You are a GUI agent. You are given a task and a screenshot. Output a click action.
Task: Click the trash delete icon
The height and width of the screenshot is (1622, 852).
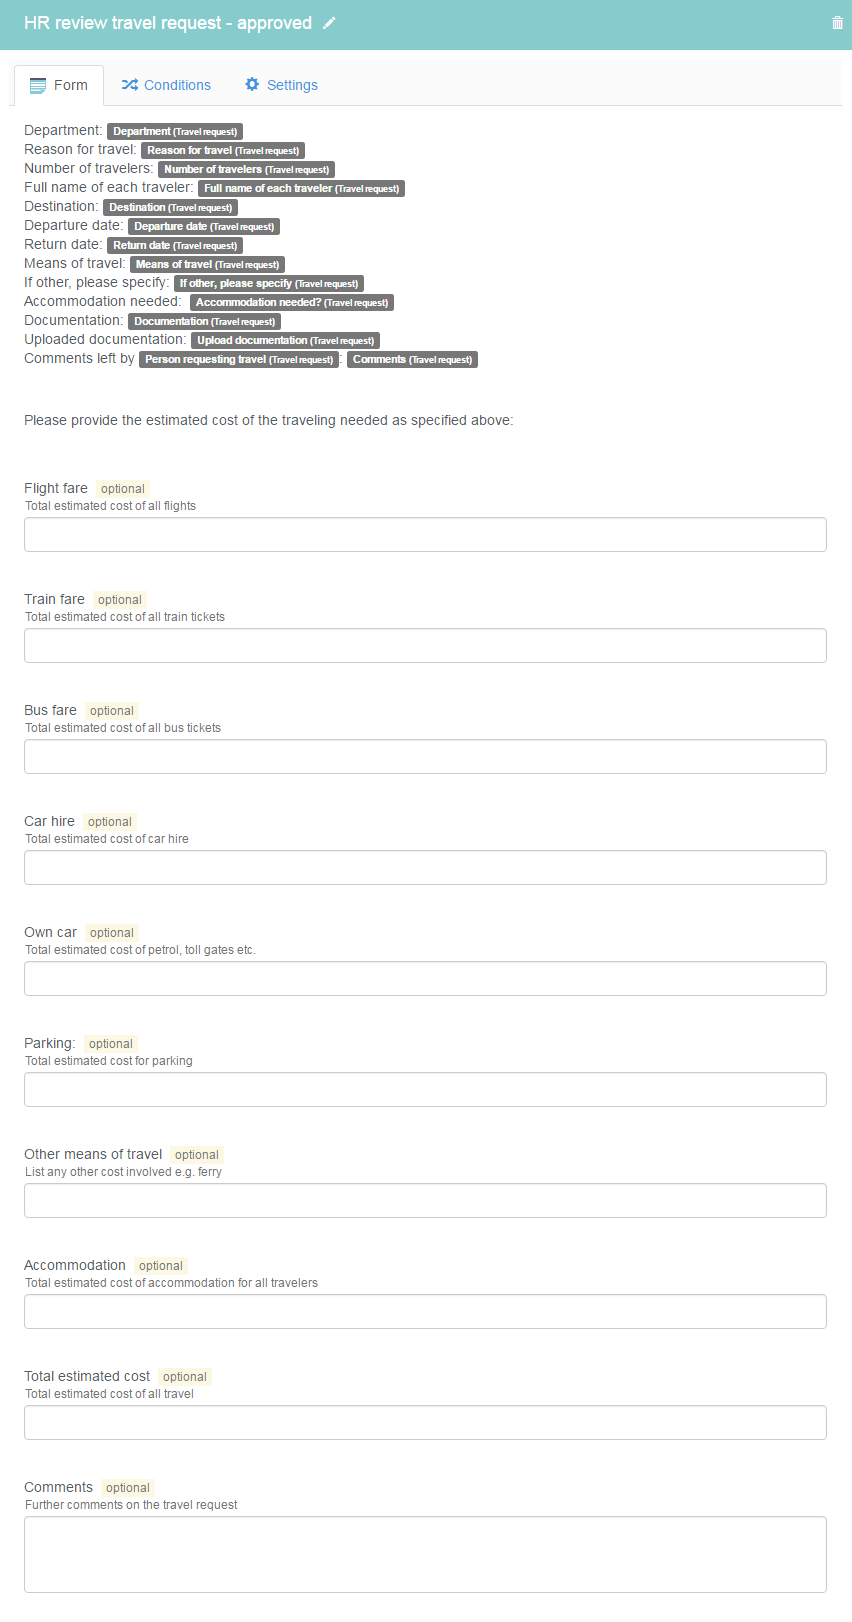pyautogui.click(x=837, y=23)
